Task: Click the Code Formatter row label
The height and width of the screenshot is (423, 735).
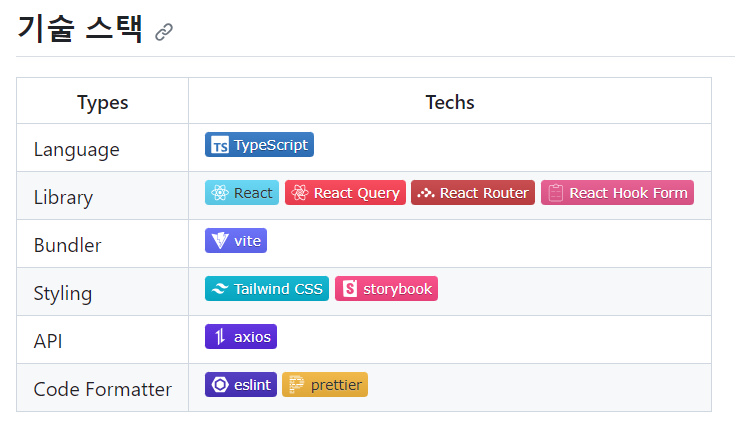Action: (103, 389)
